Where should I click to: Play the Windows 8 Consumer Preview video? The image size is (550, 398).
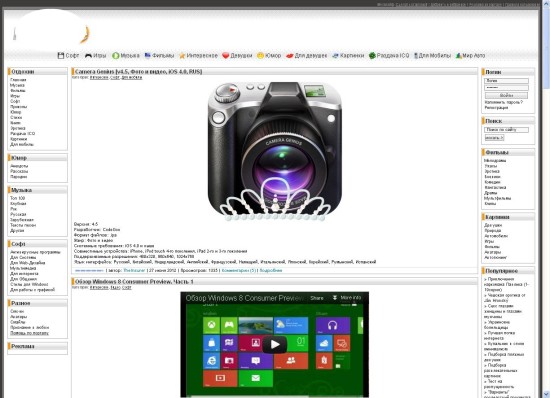coord(275,344)
